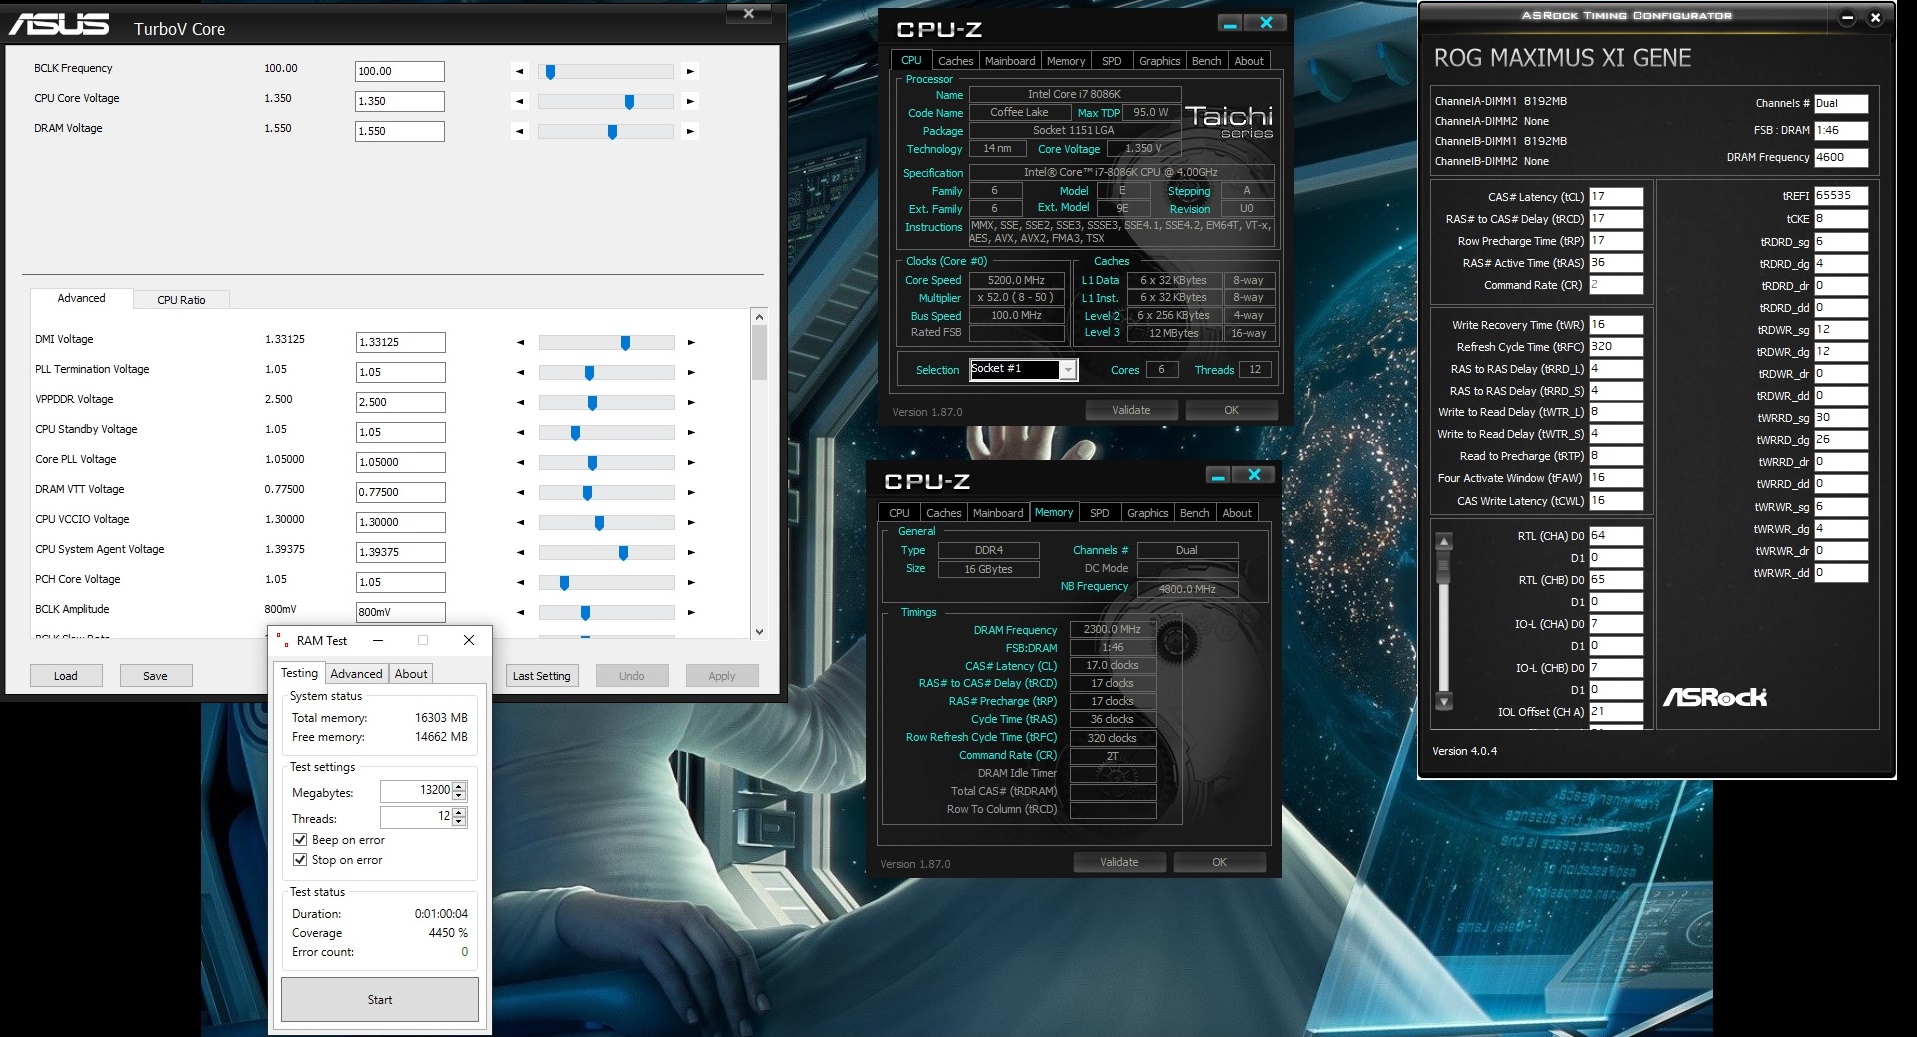Click the Threads stepper down arrow in RAM Test
The image size is (1917, 1037).
459,821
